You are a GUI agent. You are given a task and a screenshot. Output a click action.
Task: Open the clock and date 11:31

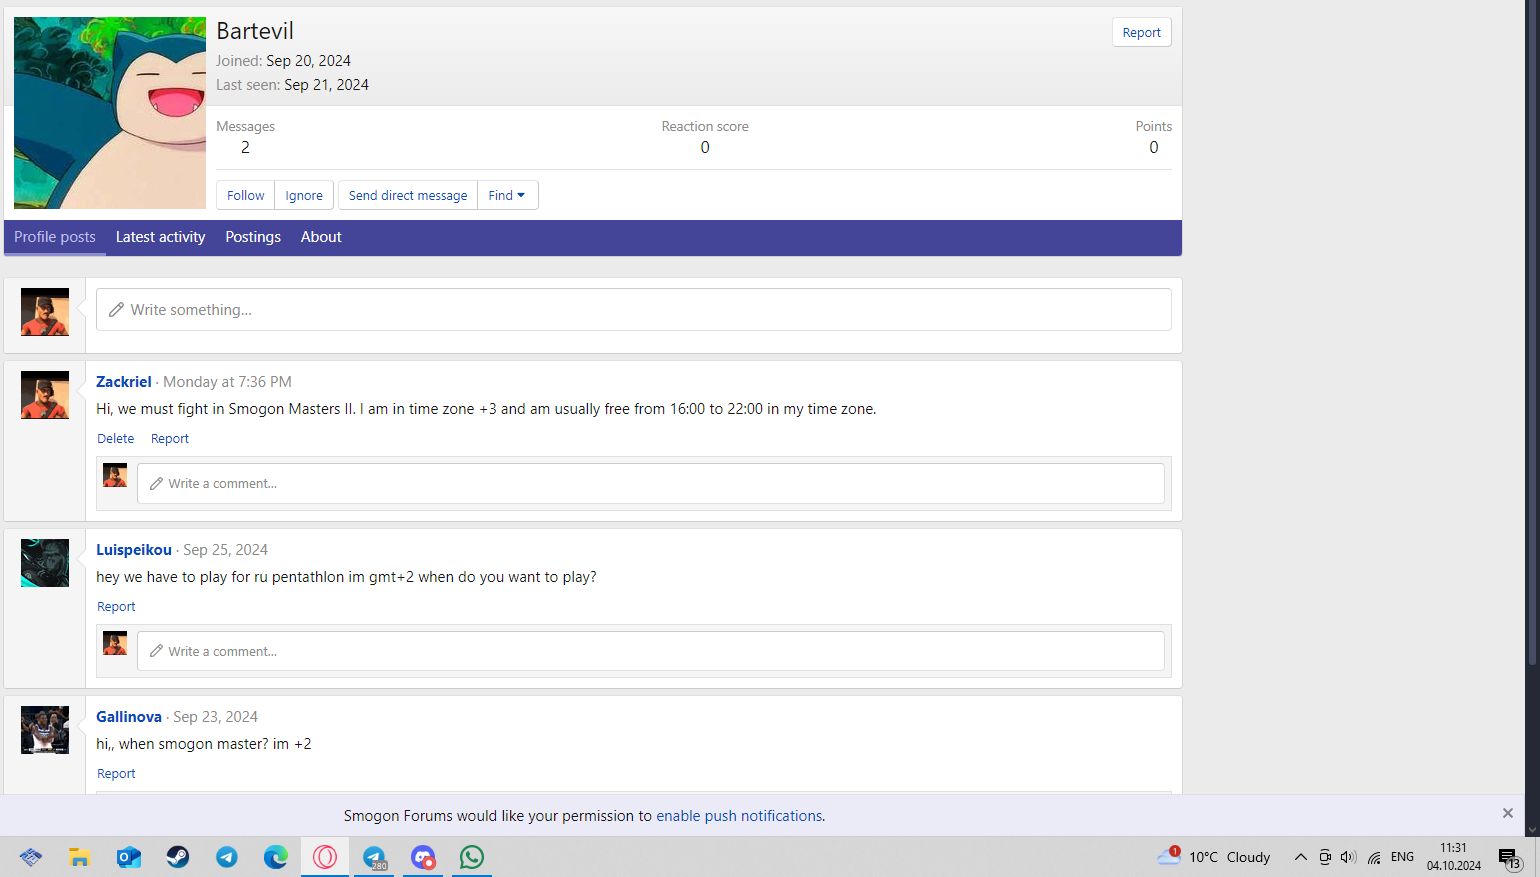click(x=1454, y=857)
